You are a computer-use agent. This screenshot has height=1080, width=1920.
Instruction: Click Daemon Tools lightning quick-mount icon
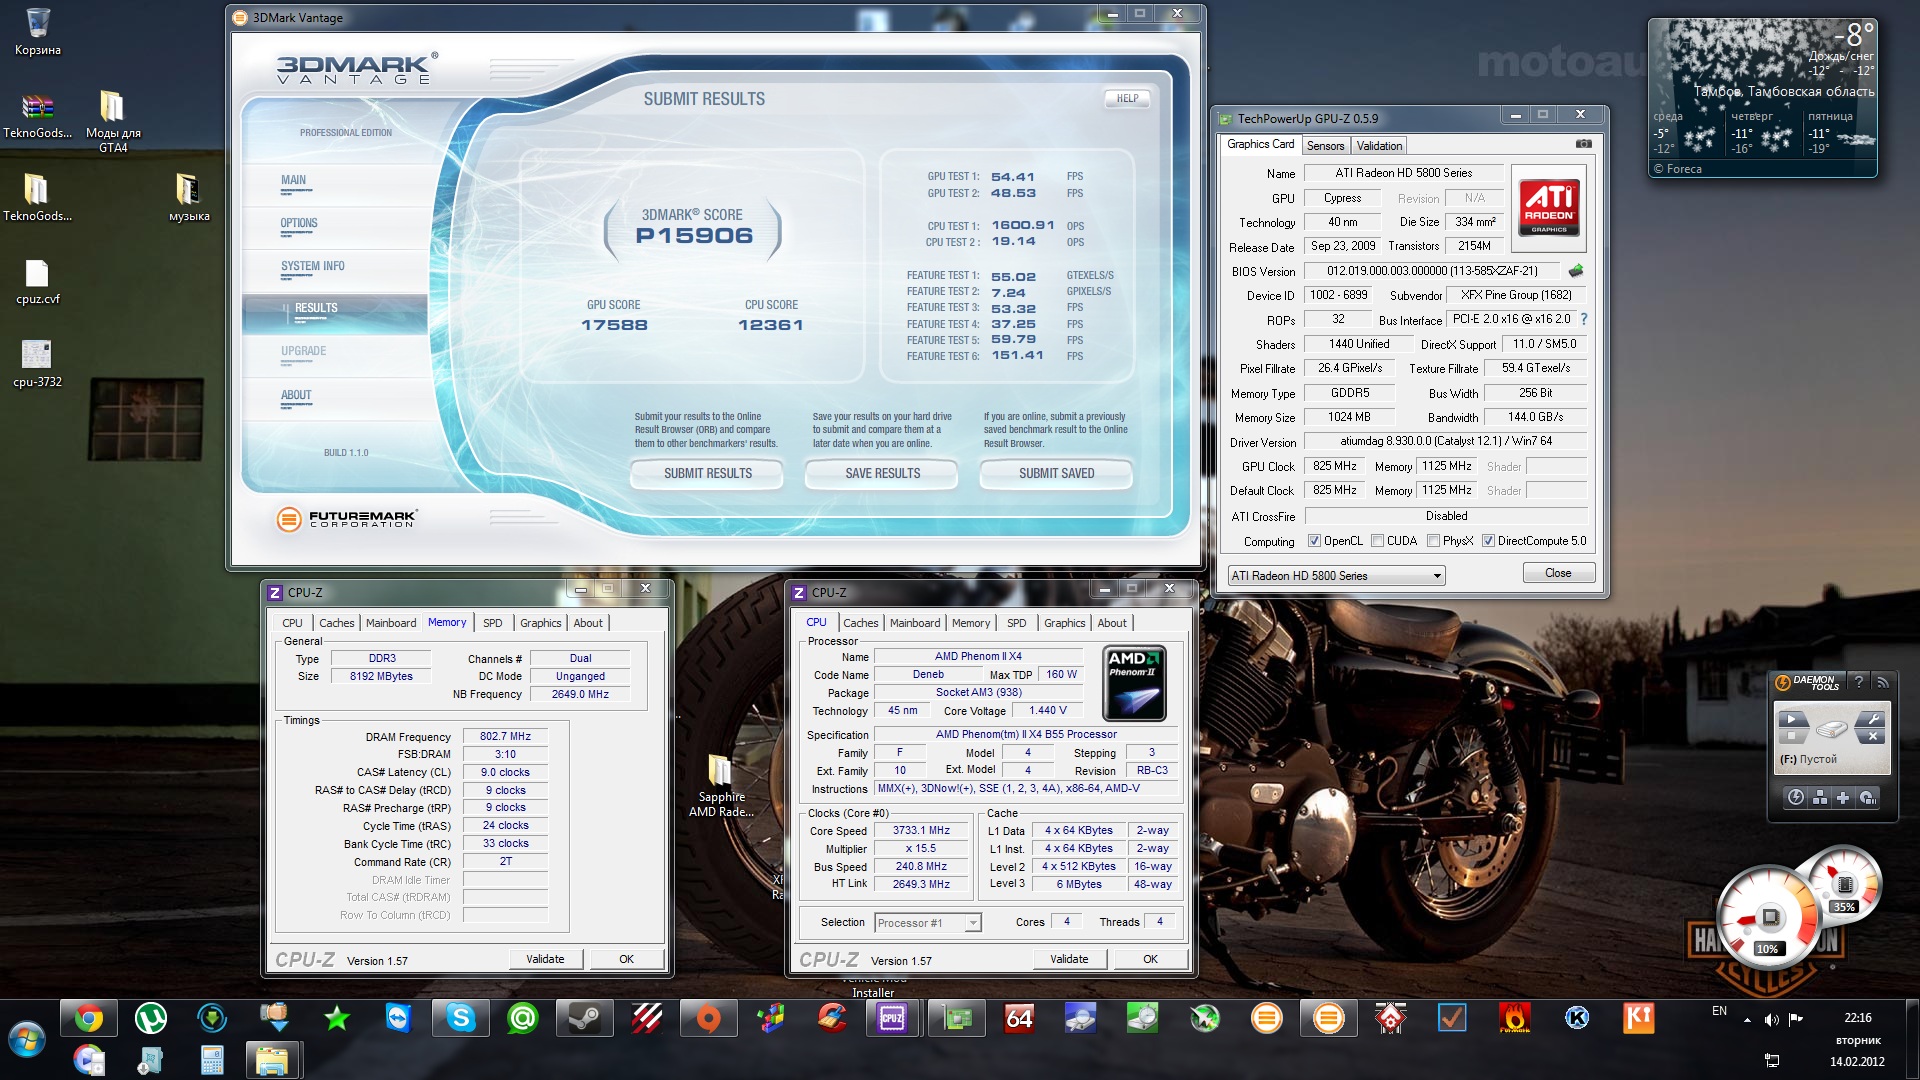[x=1796, y=797]
